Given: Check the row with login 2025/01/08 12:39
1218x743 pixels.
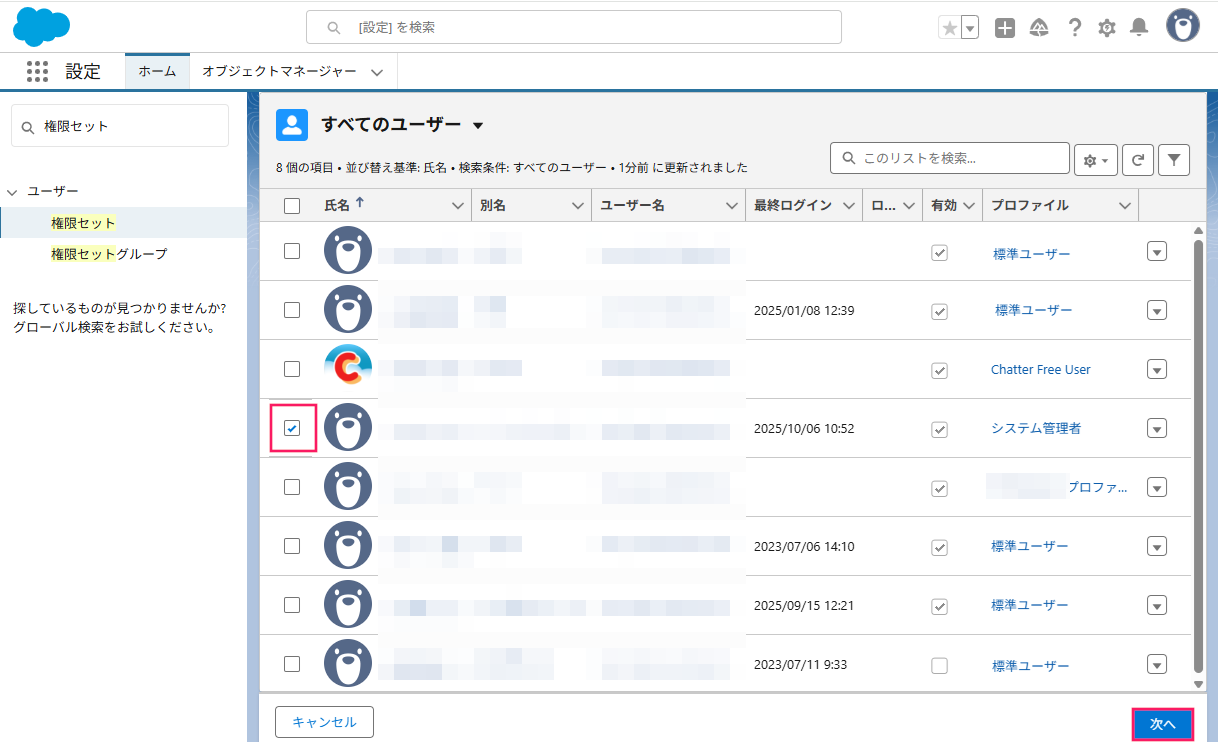Looking at the screenshot, I should (x=292, y=310).
